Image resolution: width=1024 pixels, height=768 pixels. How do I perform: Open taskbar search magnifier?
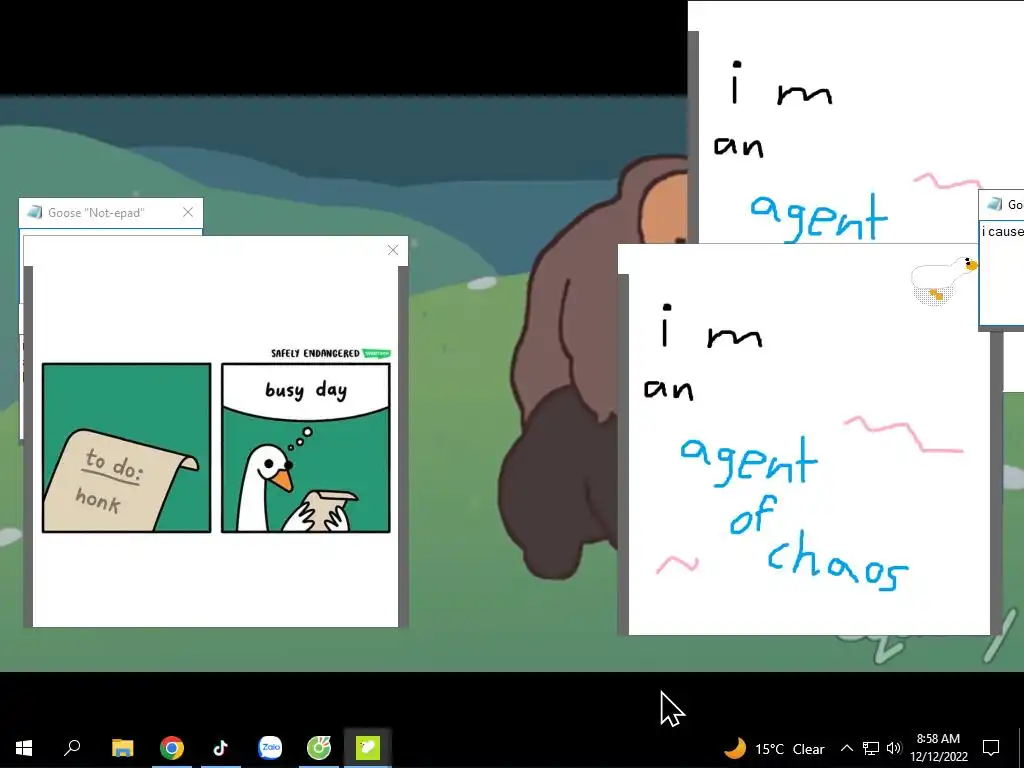point(72,748)
